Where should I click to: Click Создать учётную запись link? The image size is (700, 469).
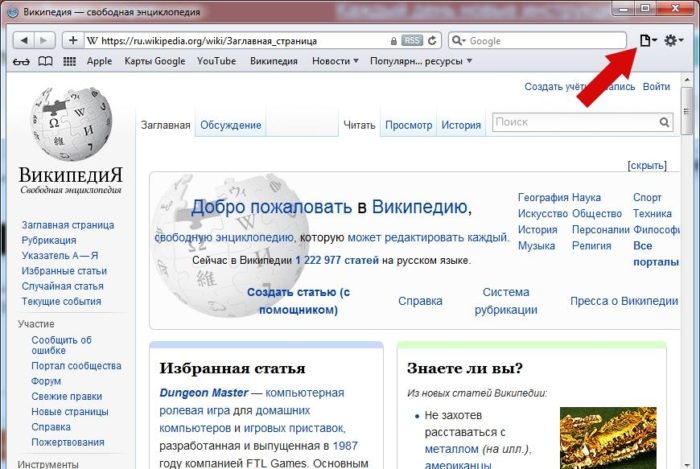[579, 87]
